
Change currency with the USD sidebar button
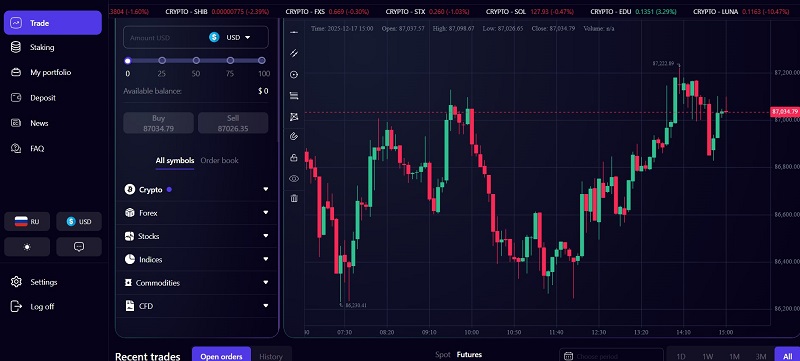[79, 221]
